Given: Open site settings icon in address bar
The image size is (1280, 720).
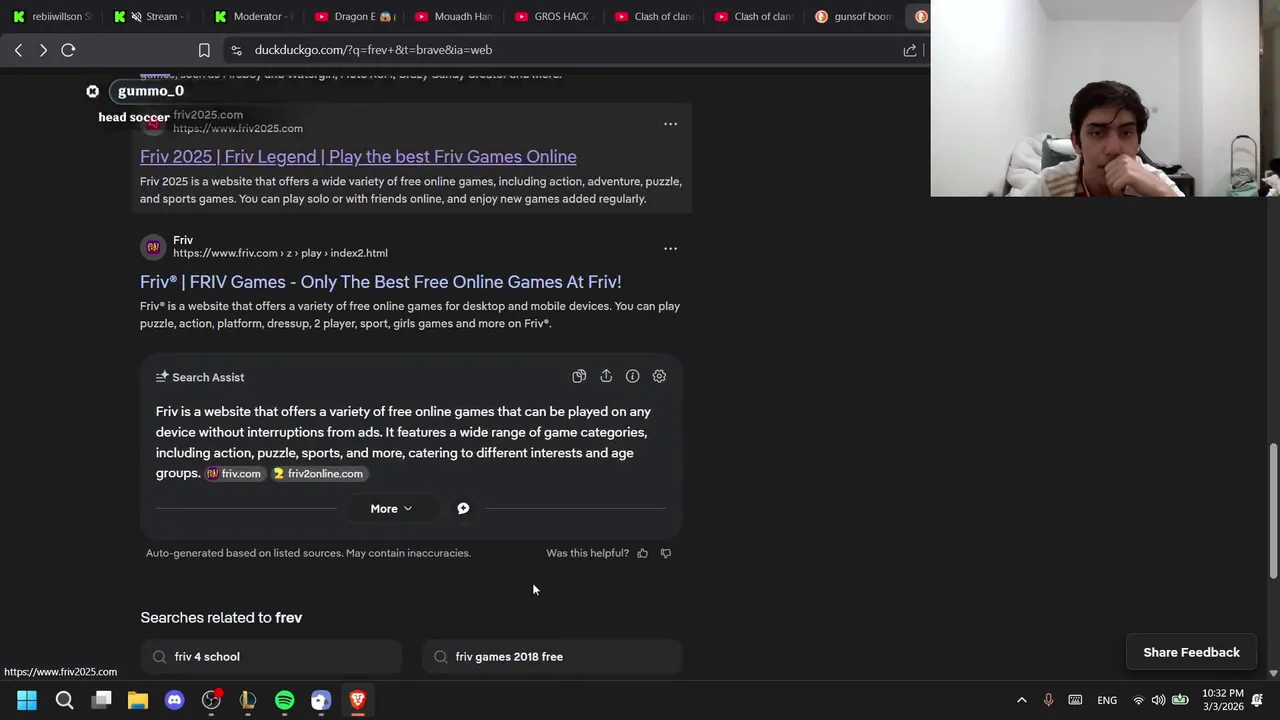Looking at the screenshot, I should tap(235, 50).
